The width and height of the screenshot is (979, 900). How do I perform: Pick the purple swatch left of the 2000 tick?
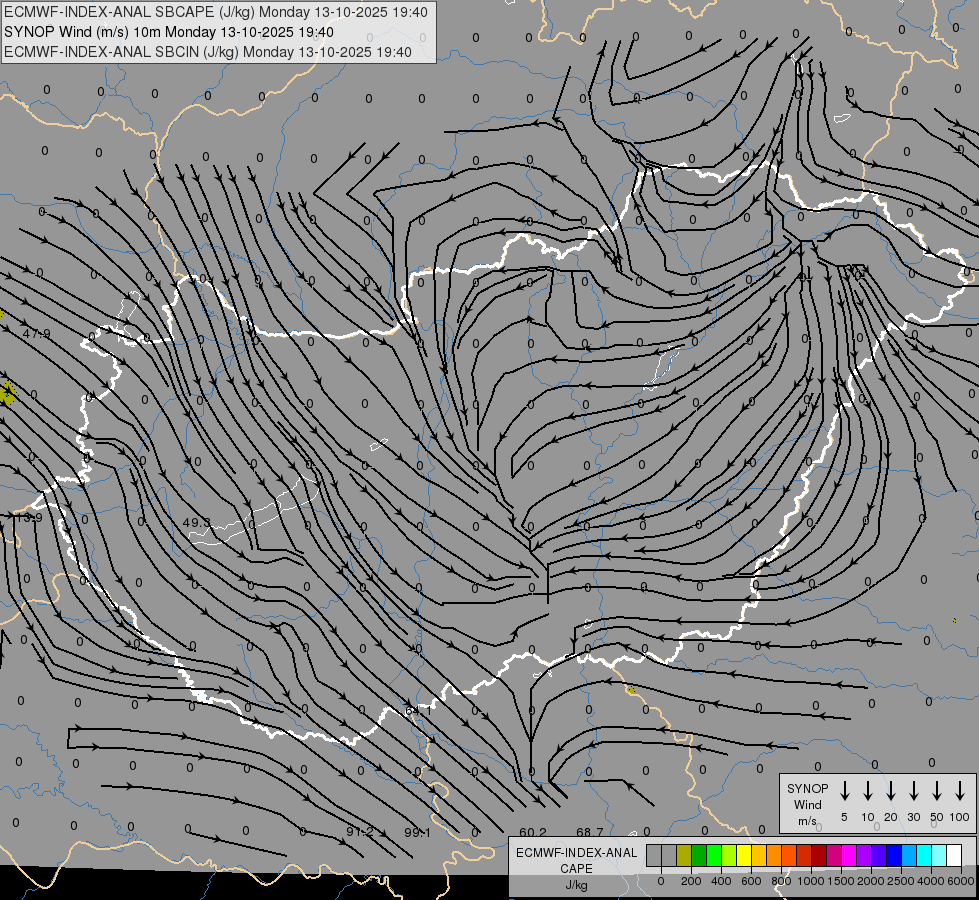(864, 855)
